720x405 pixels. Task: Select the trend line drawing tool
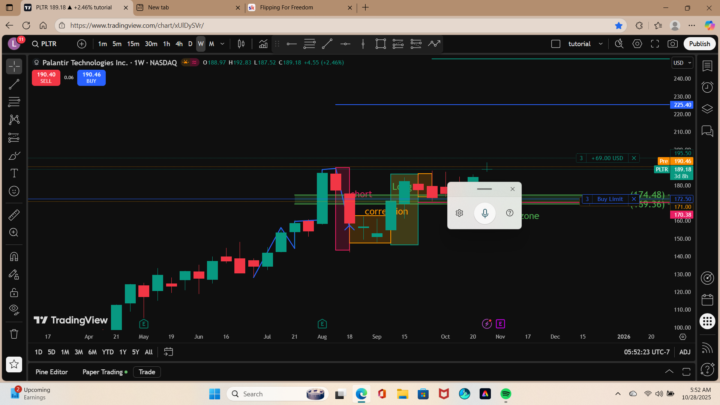click(14, 84)
